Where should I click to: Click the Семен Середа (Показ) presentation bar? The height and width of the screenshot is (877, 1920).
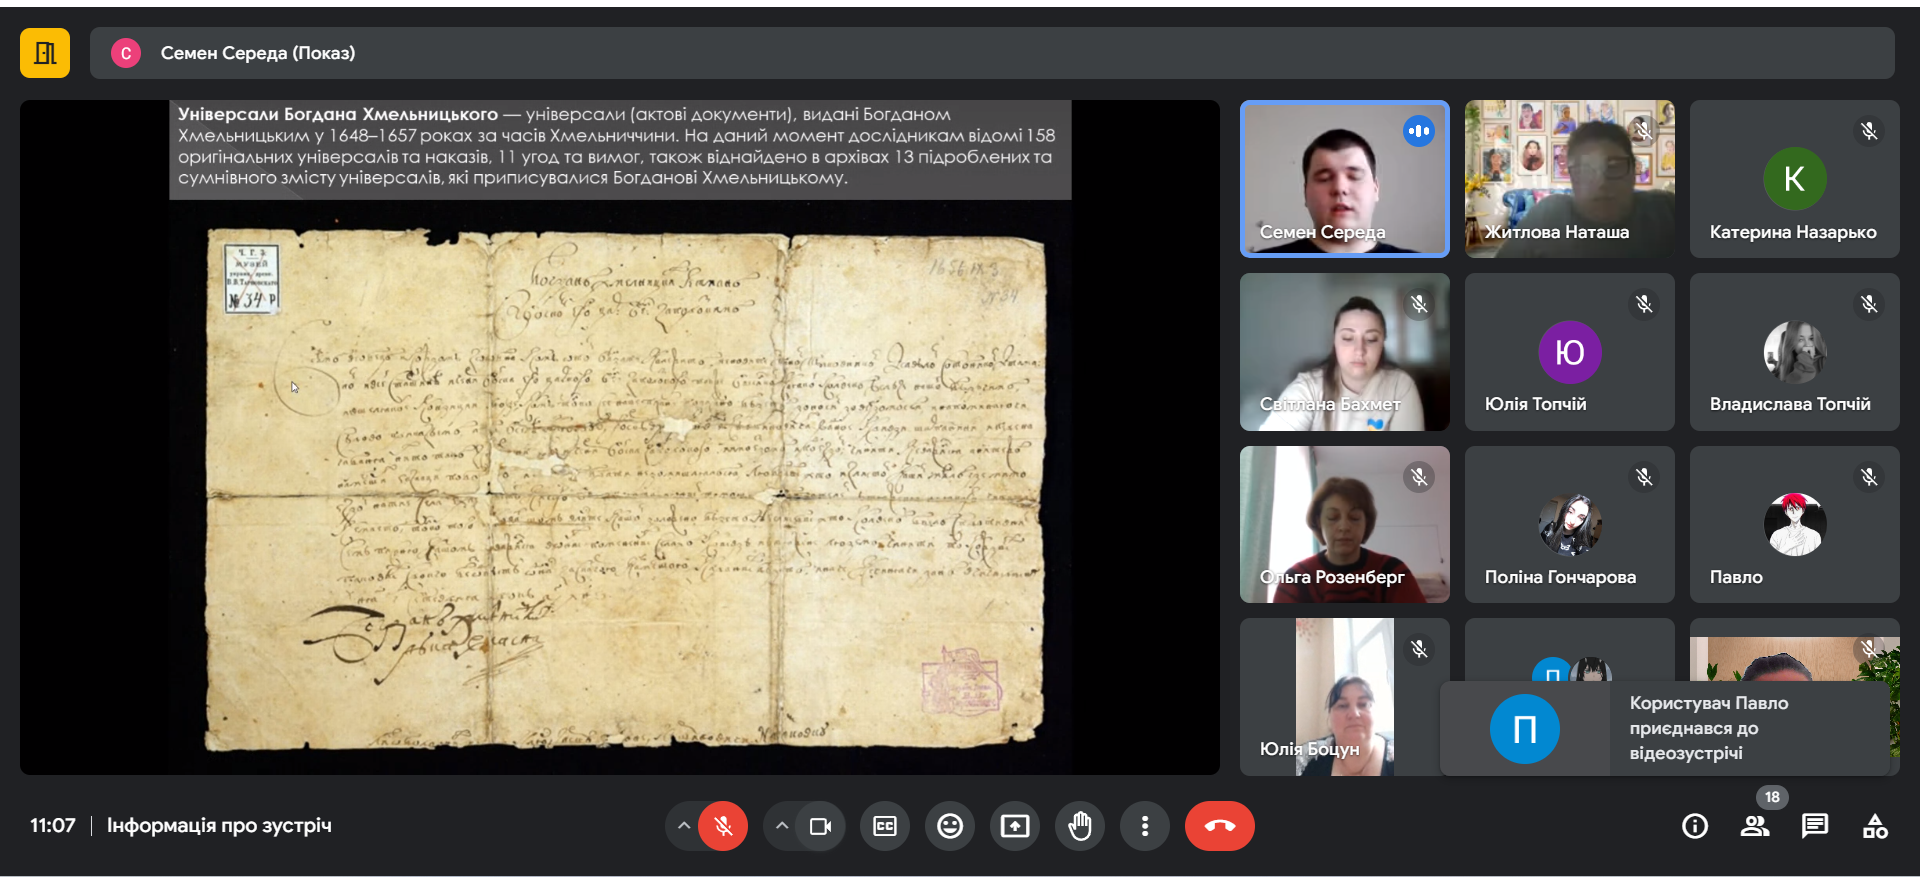point(990,53)
